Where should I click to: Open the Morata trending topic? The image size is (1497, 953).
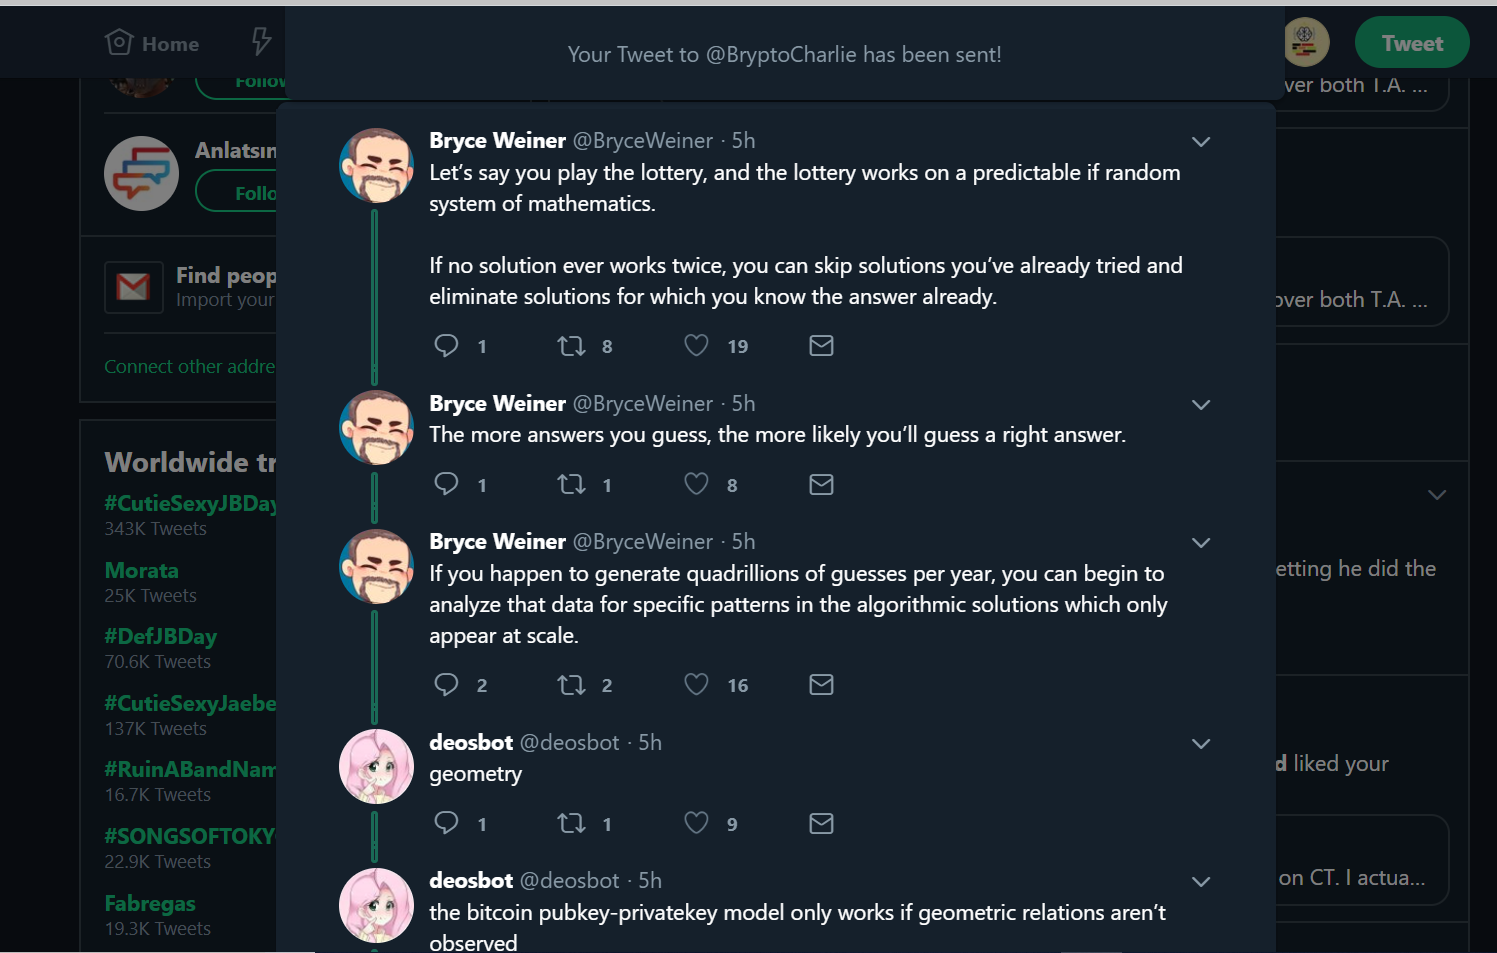[x=141, y=571]
